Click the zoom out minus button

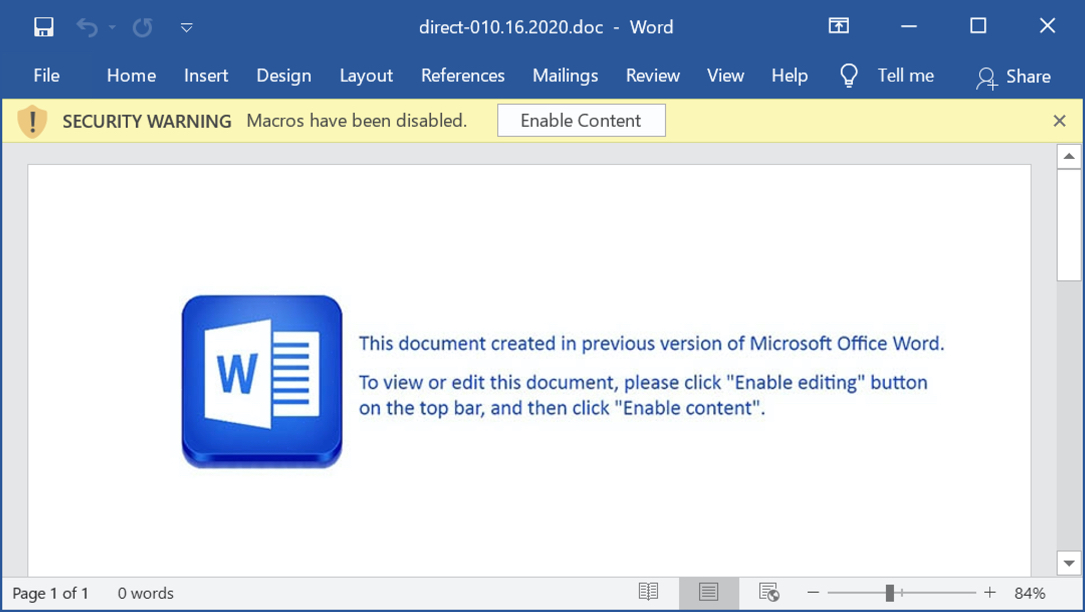813,593
